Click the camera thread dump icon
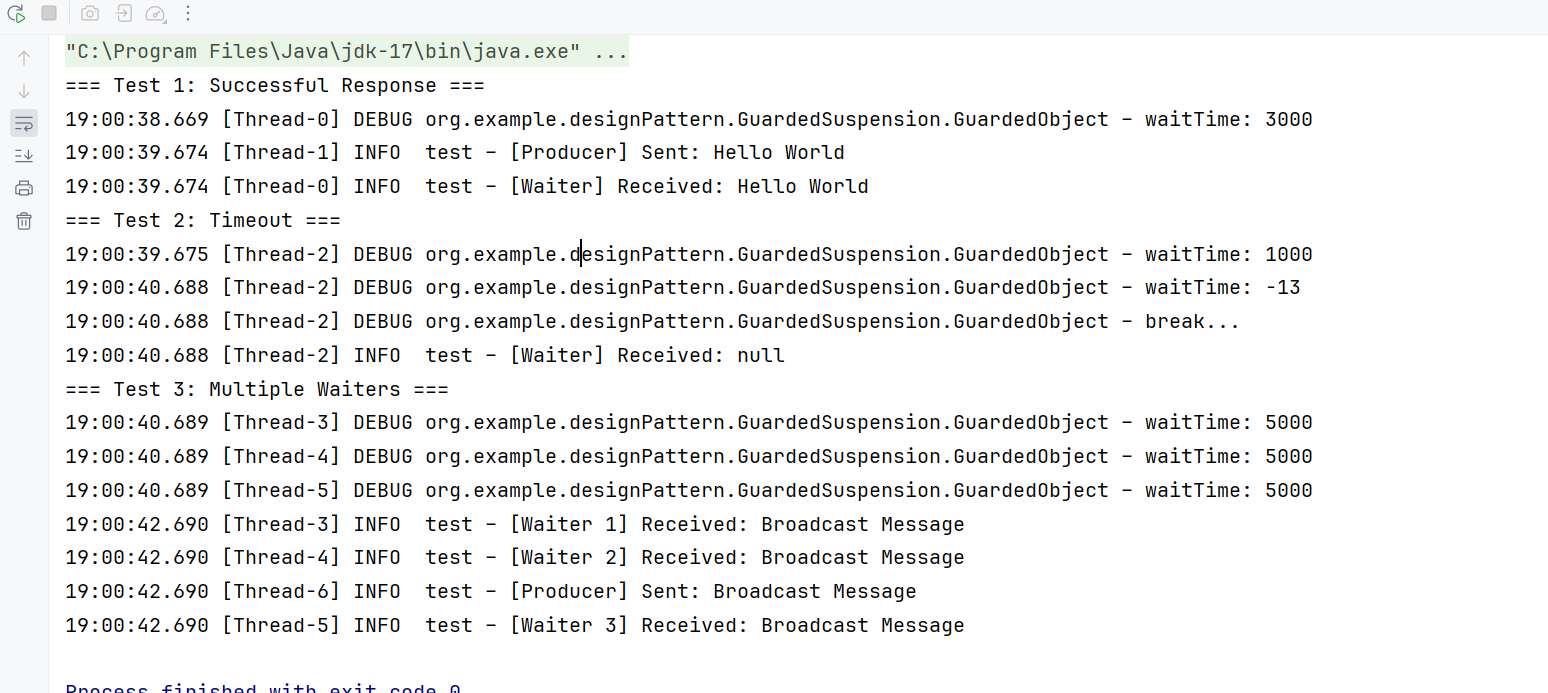1548x693 pixels. 90,13
